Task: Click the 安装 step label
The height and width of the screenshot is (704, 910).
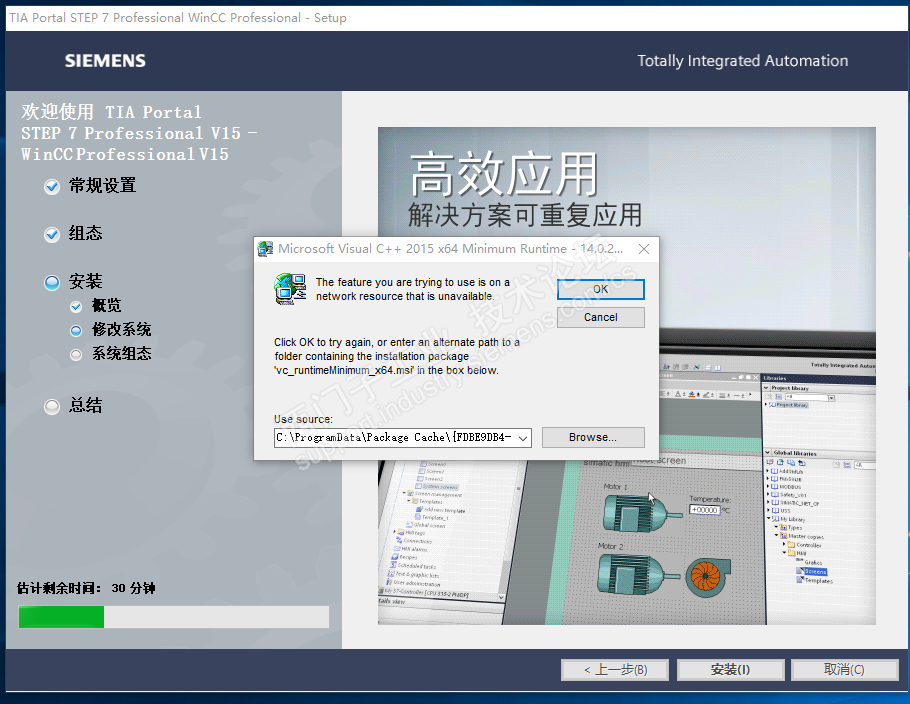Action: tap(85, 281)
